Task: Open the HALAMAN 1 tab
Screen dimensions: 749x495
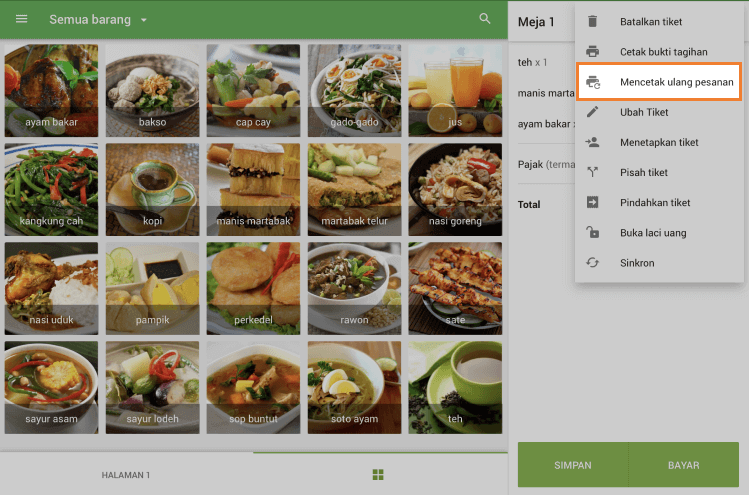Action: tap(126, 475)
